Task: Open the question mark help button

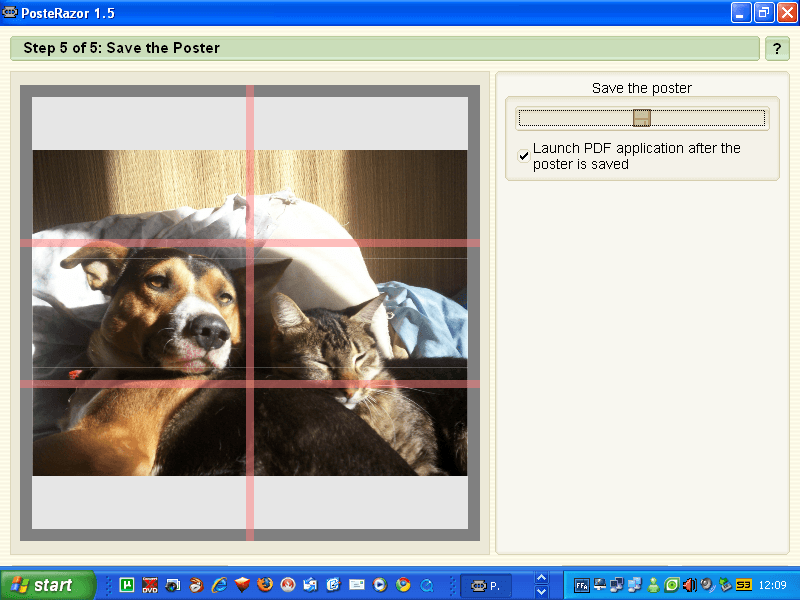Action: [x=776, y=48]
